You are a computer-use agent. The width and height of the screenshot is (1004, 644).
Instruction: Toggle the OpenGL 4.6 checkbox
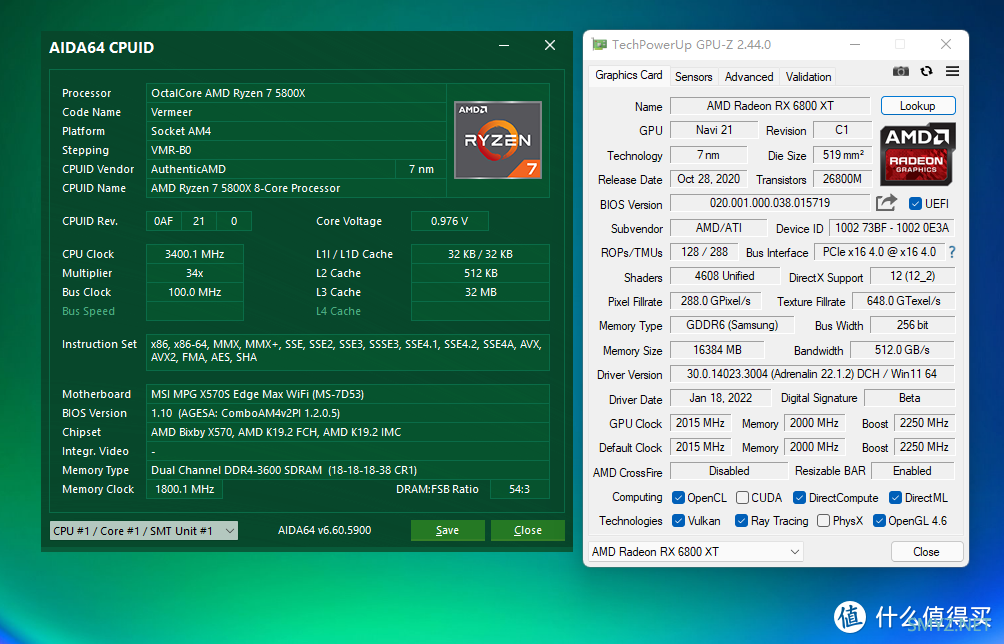[x=879, y=520]
